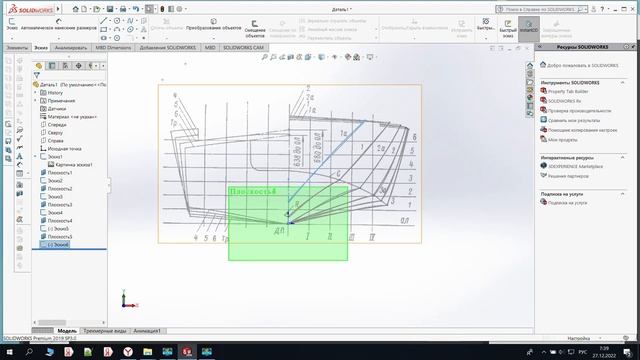Open the ConfigurationManager tab icon
This screenshot has height=360, width=640.
tap(65, 66)
